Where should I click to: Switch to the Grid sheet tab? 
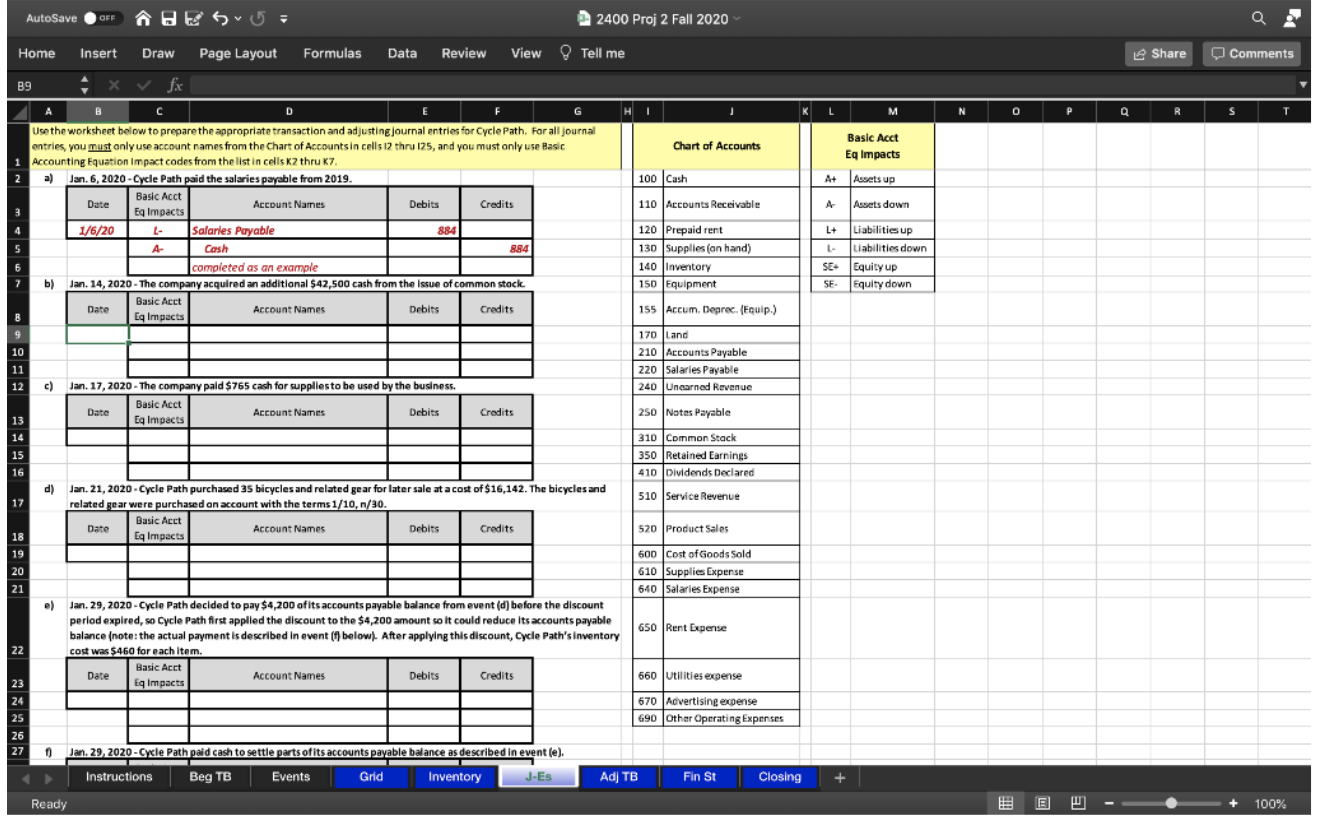pos(371,777)
